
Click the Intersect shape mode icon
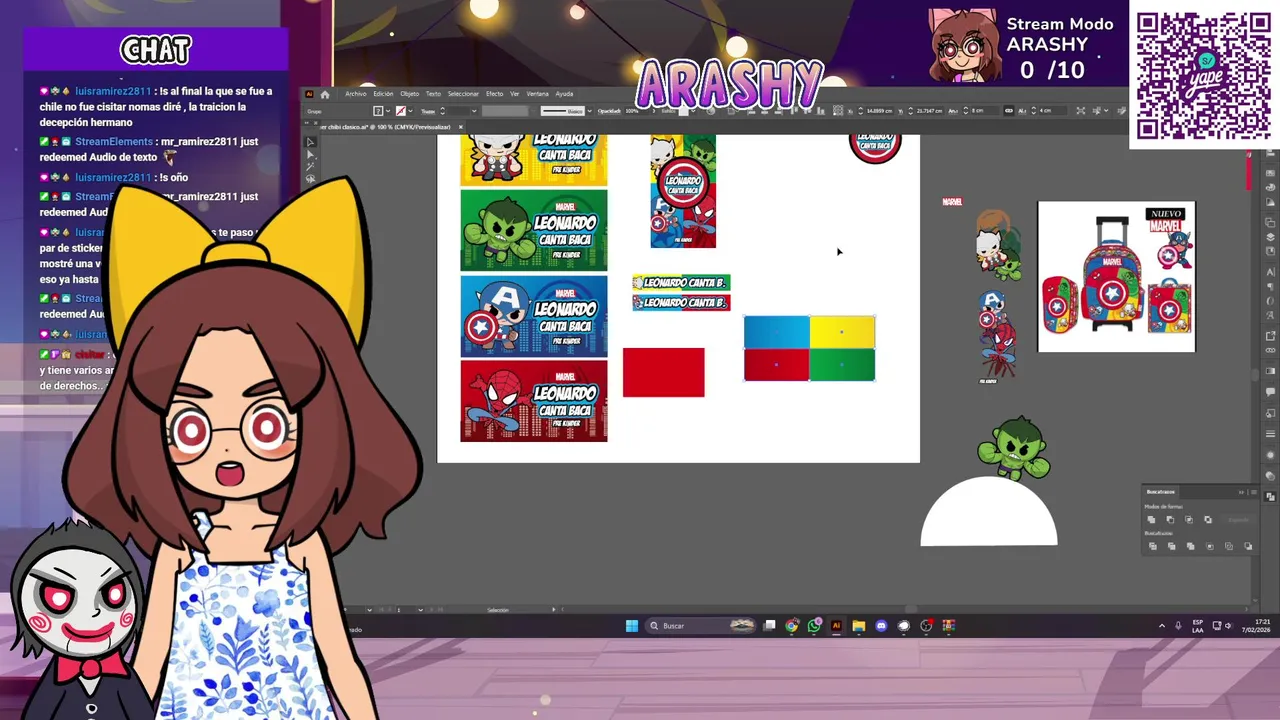[1189, 520]
